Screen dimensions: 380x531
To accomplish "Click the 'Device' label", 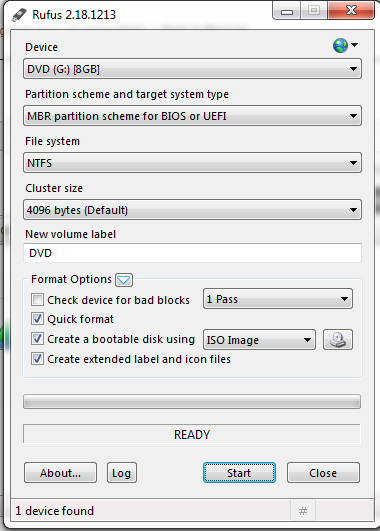I will pyautogui.click(x=41, y=47).
